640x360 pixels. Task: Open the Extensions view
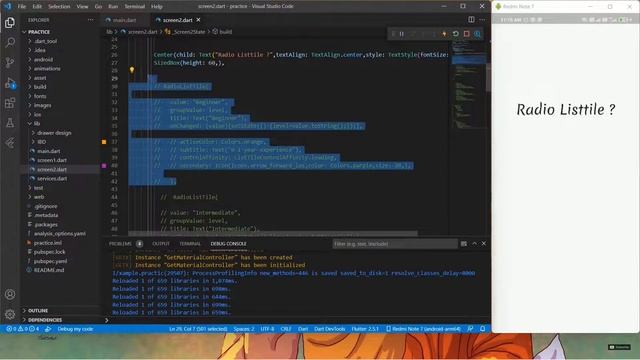10,103
